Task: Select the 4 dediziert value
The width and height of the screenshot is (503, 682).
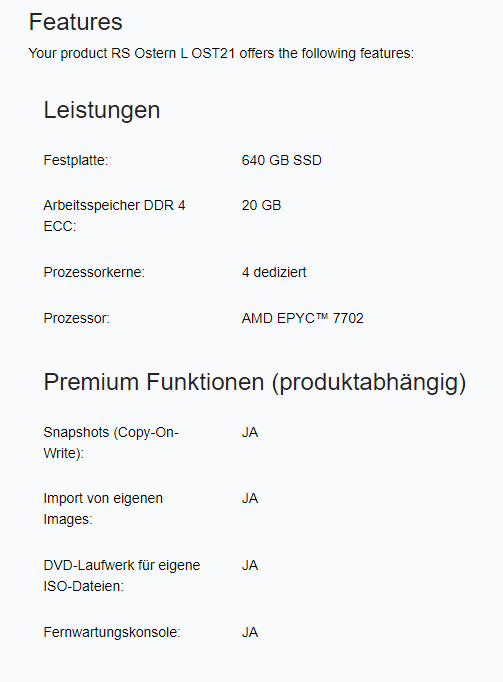Action: point(274,272)
